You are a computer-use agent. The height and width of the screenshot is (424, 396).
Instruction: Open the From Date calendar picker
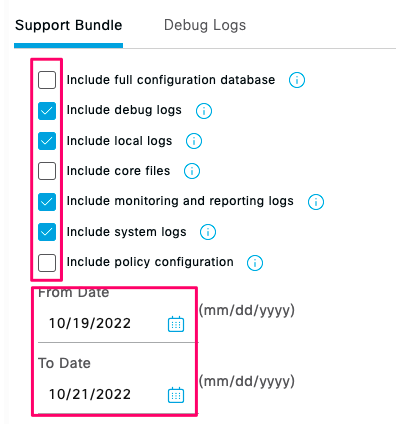176,324
